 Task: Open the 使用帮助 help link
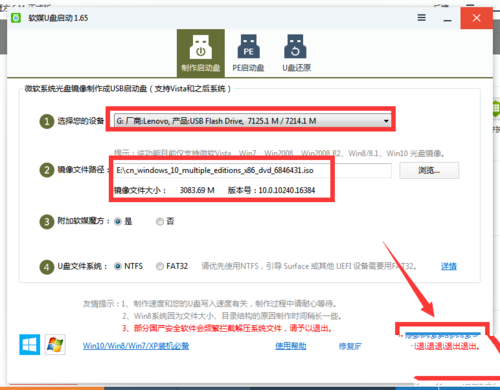pos(291,346)
